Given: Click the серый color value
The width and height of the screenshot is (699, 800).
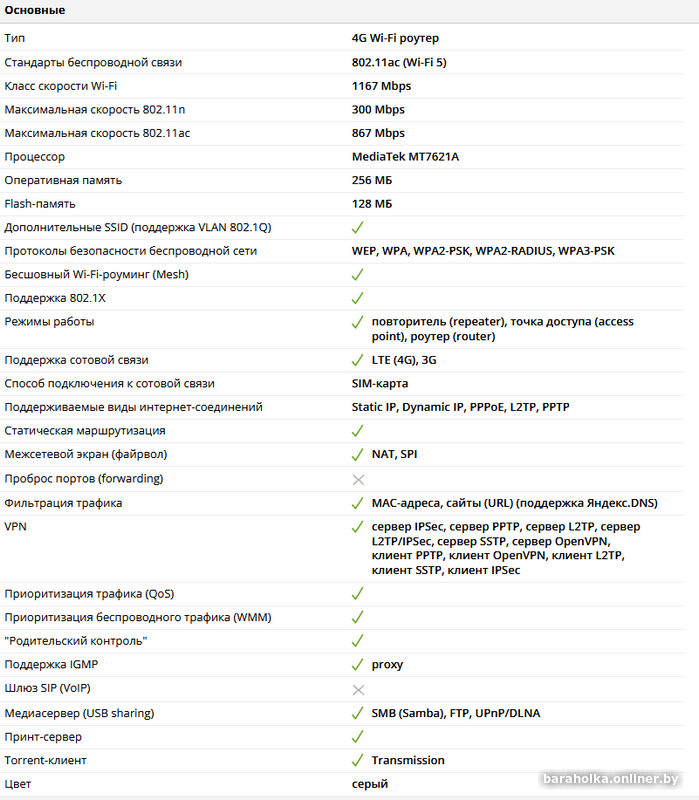Looking at the screenshot, I should (369, 784).
